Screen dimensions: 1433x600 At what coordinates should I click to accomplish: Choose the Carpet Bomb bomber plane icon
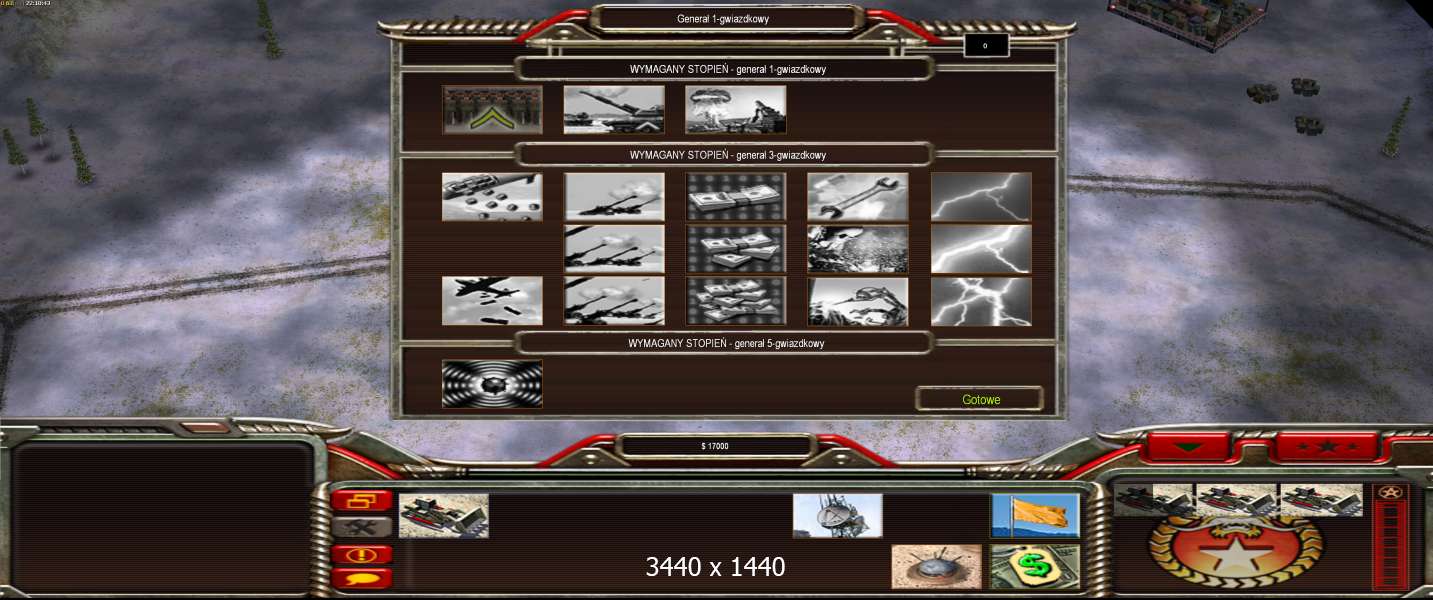[492, 301]
